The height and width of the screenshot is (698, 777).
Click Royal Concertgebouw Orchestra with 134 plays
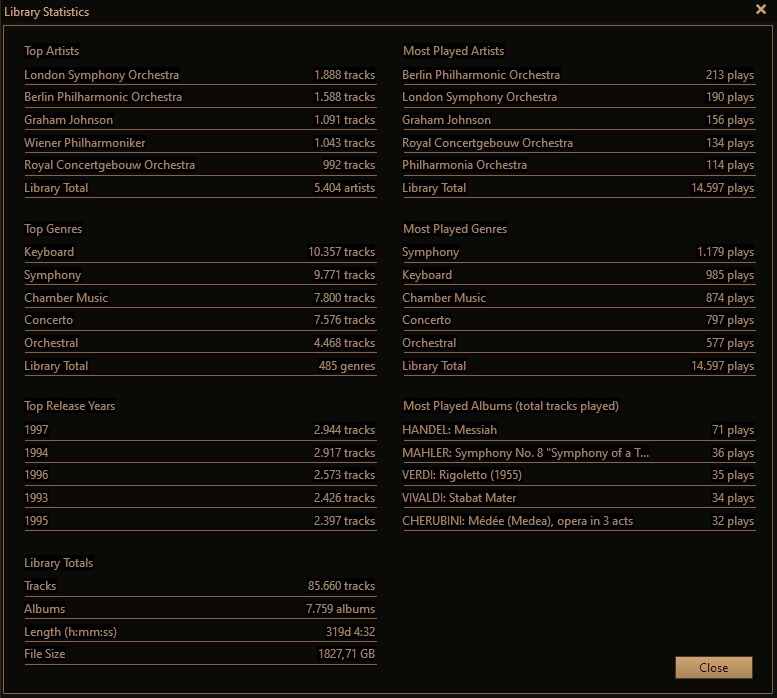[488, 143]
